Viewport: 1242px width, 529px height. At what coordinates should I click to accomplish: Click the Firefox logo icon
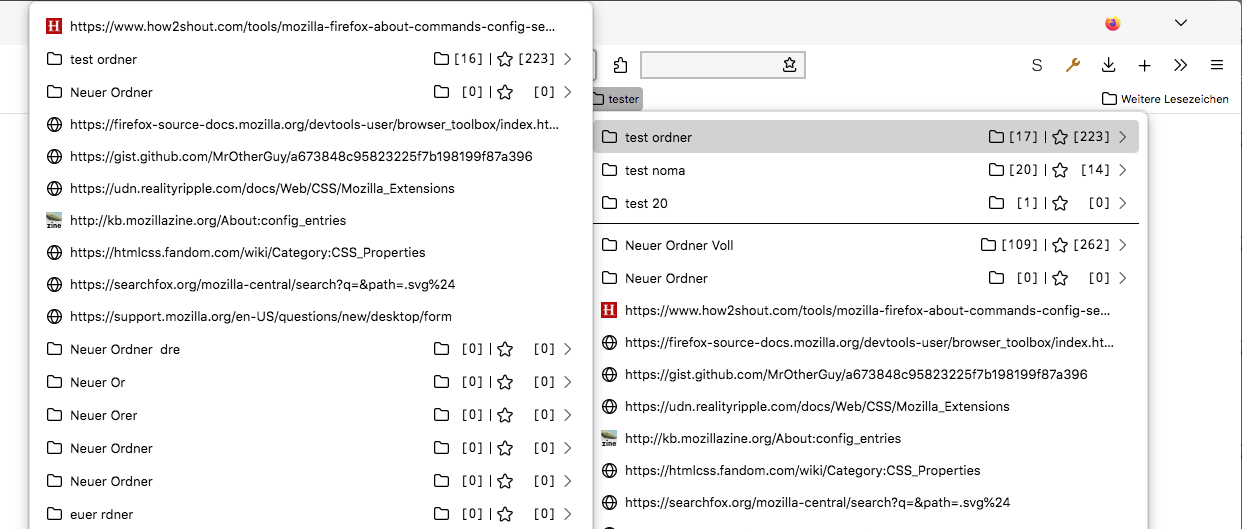(x=1113, y=23)
